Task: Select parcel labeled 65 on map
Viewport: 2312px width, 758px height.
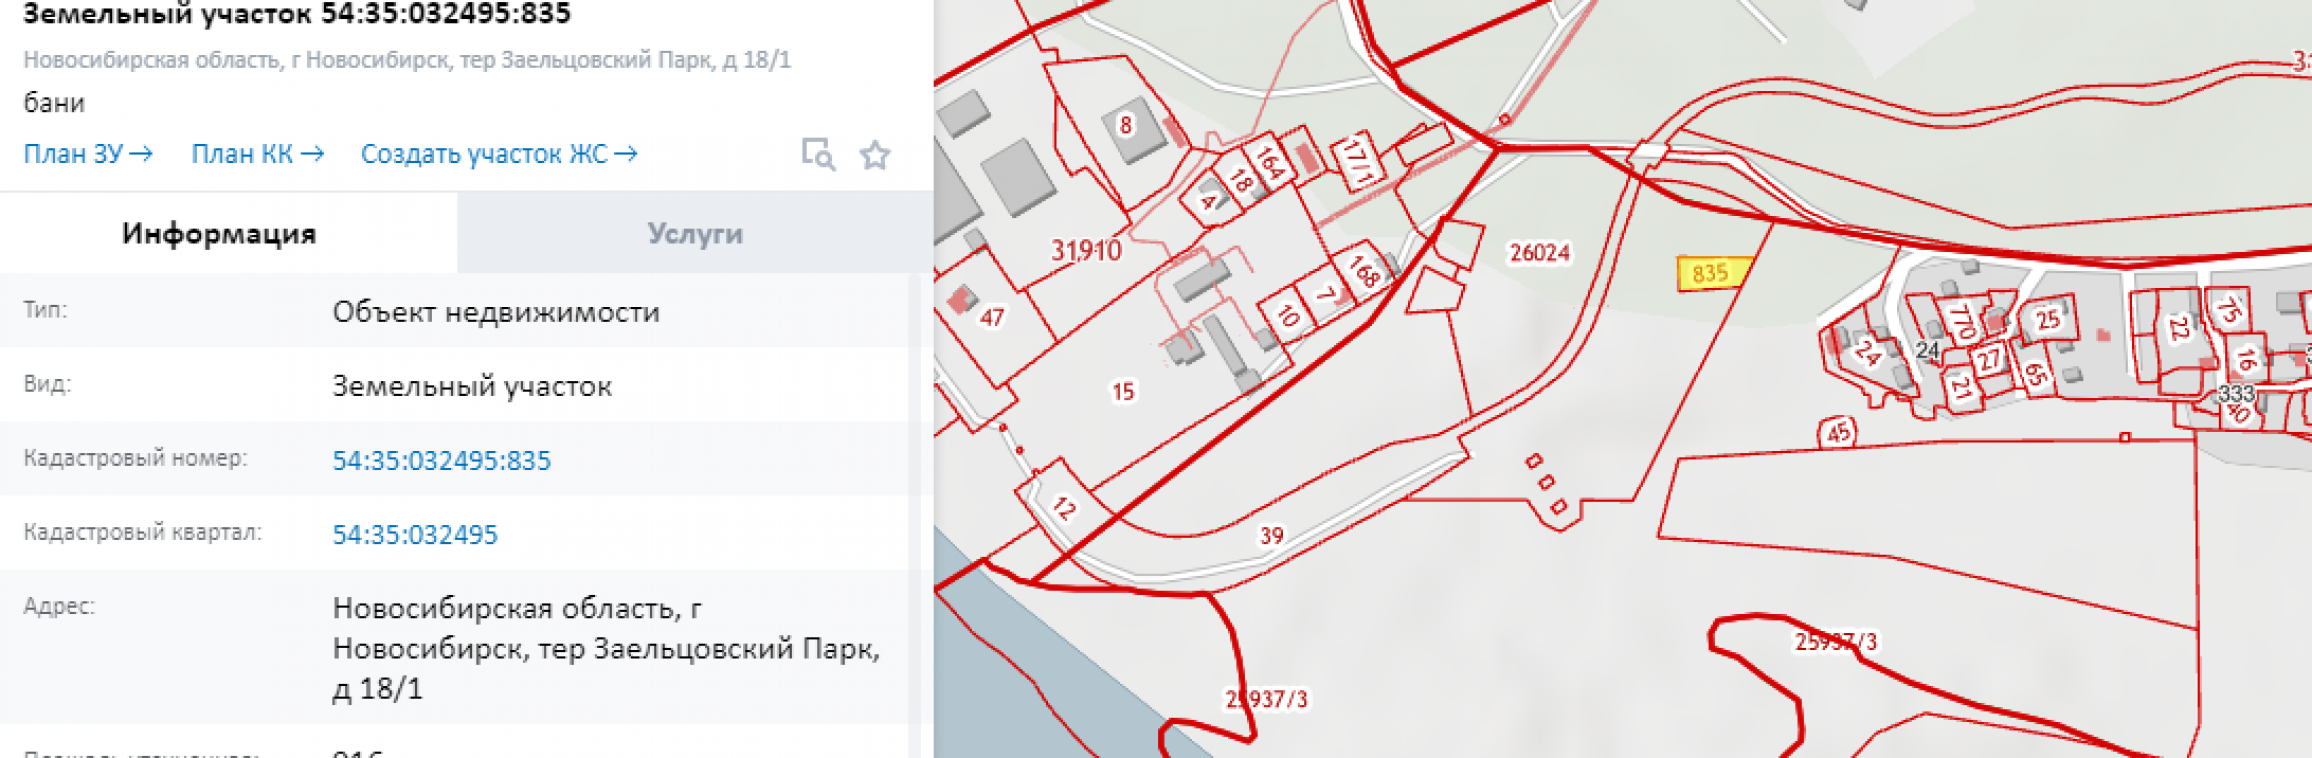Action: (x=2035, y=375)
